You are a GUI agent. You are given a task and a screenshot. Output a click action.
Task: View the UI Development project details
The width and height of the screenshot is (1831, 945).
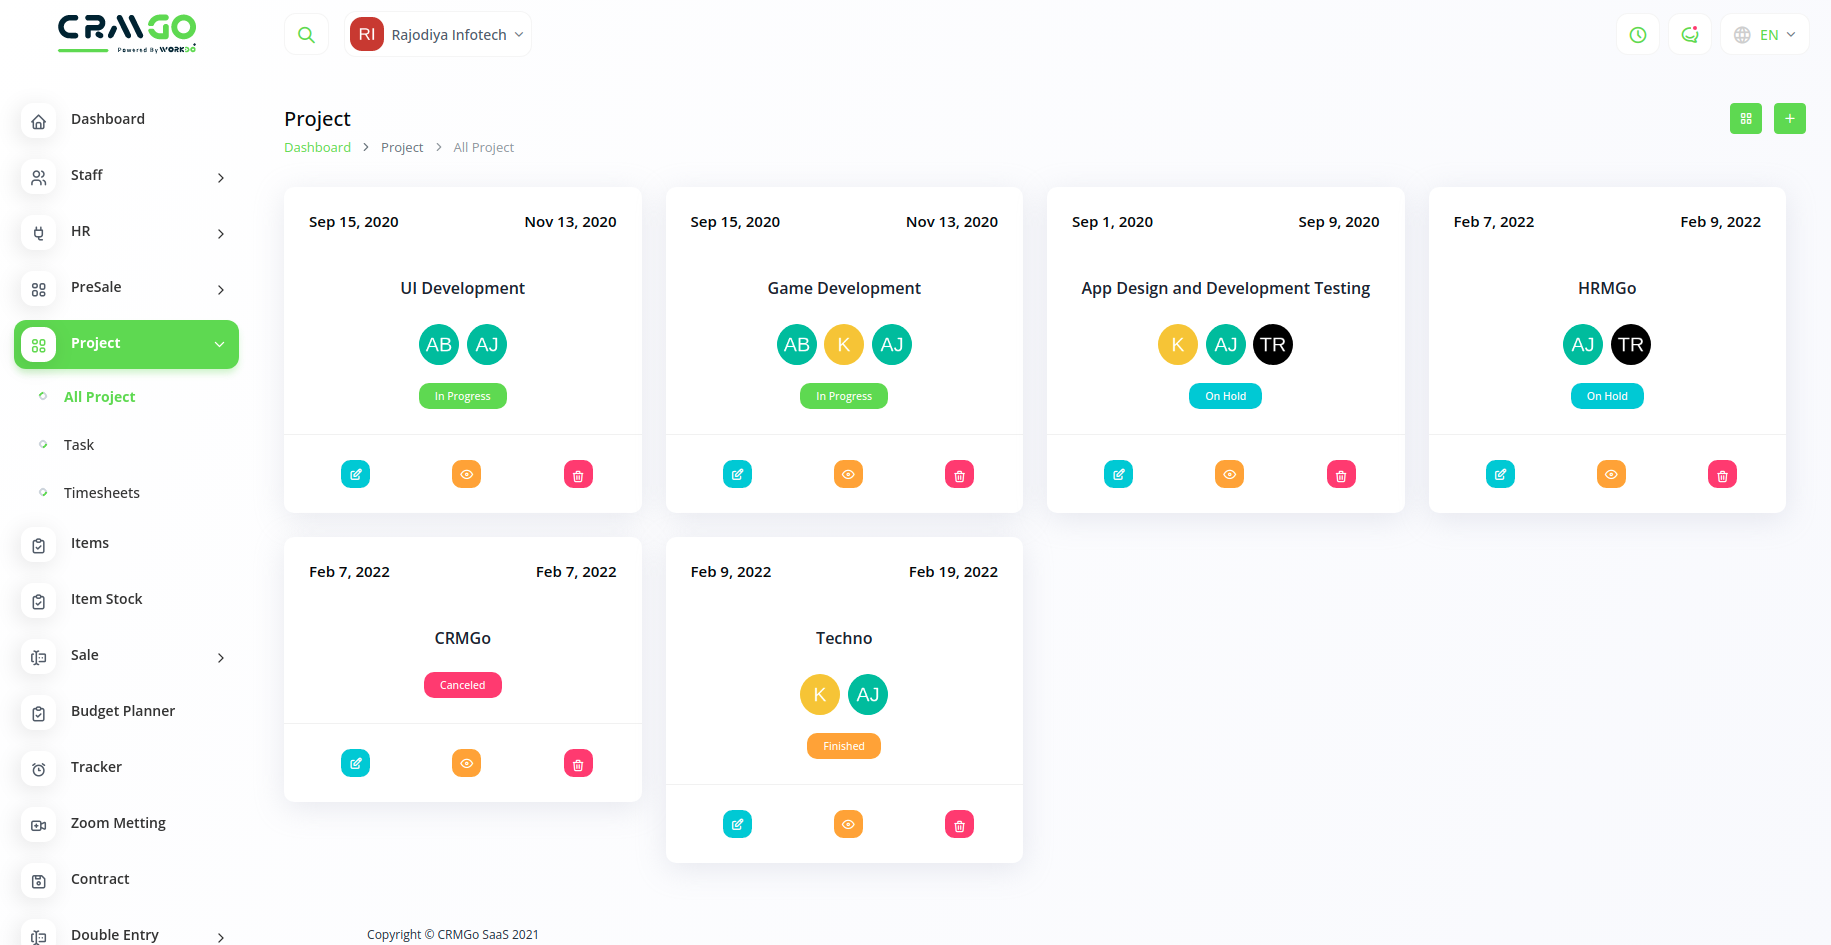(x=466, y=474)
